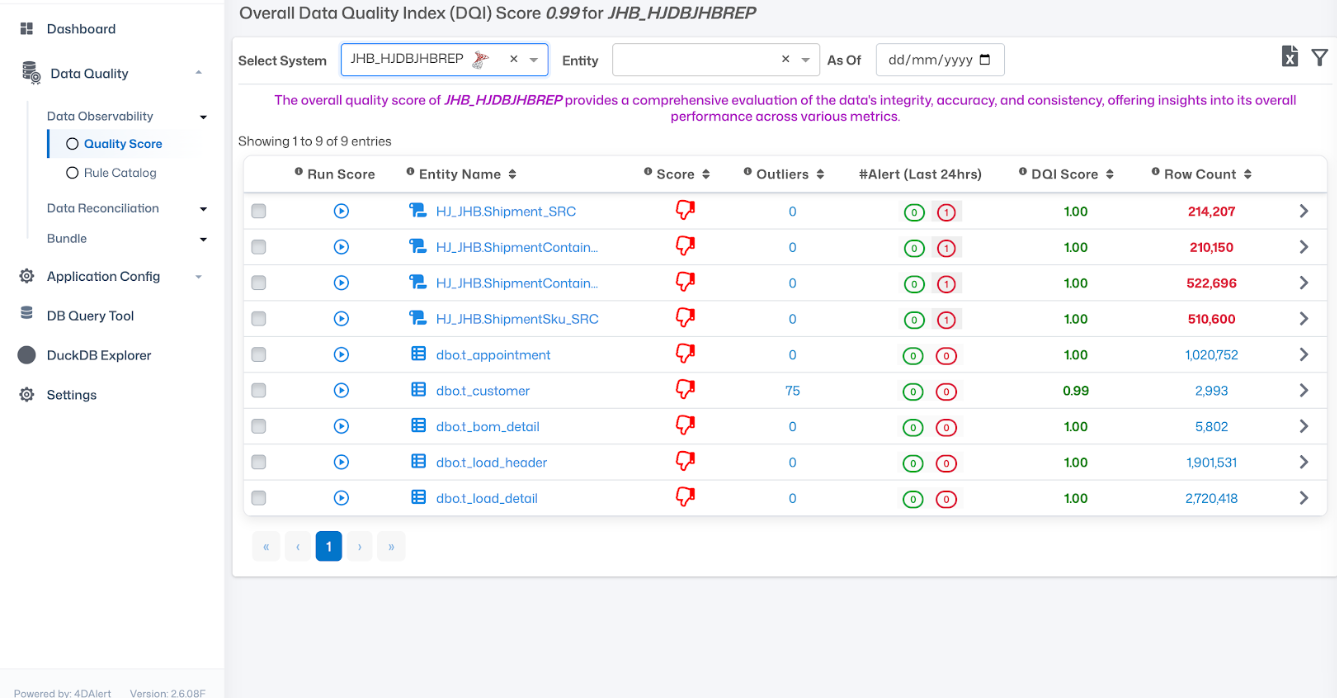The image size is (1337, 698).
Task: Select the Rule Catalog radio item
Action: 72,173
